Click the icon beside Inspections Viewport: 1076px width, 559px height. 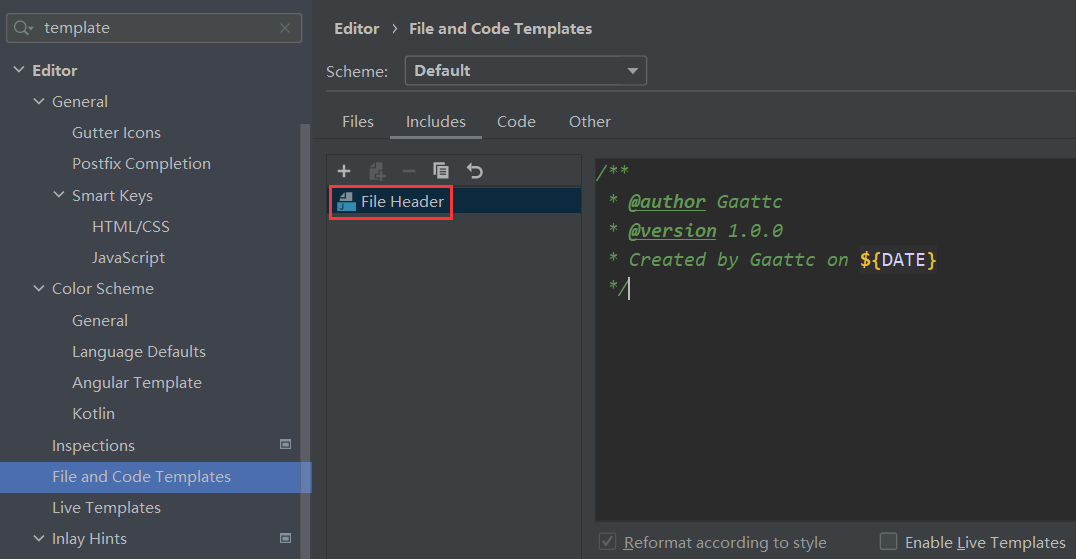click(x=285, y=445)
